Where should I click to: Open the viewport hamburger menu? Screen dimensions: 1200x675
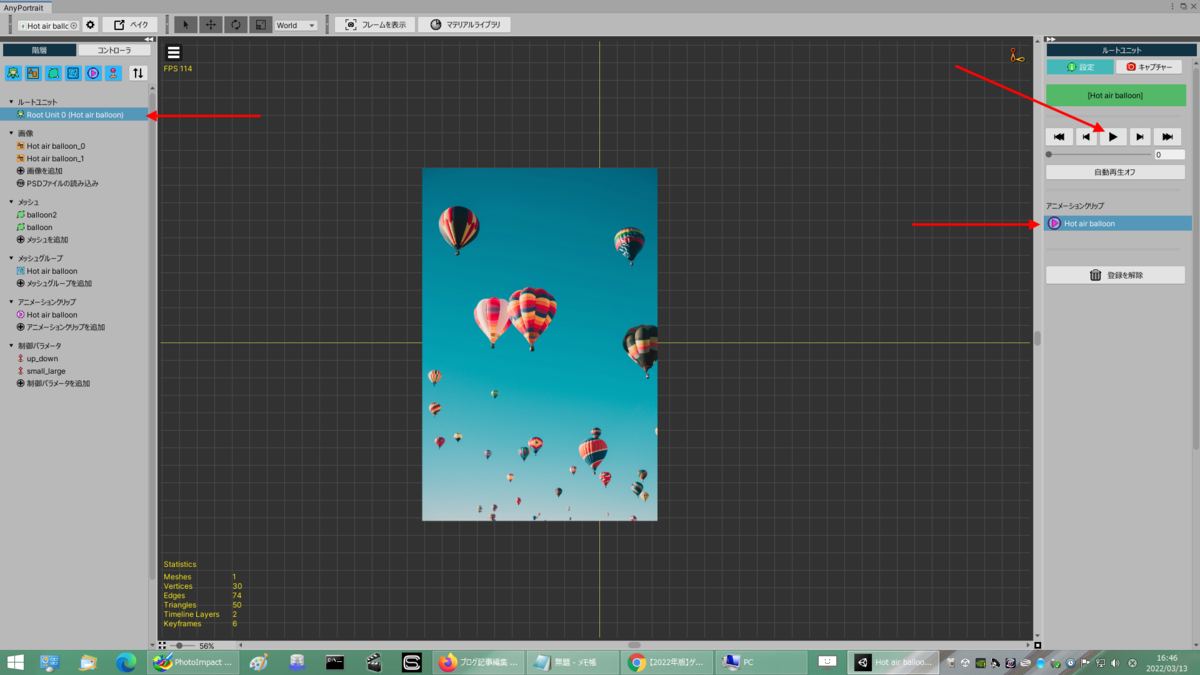(174, 53)
